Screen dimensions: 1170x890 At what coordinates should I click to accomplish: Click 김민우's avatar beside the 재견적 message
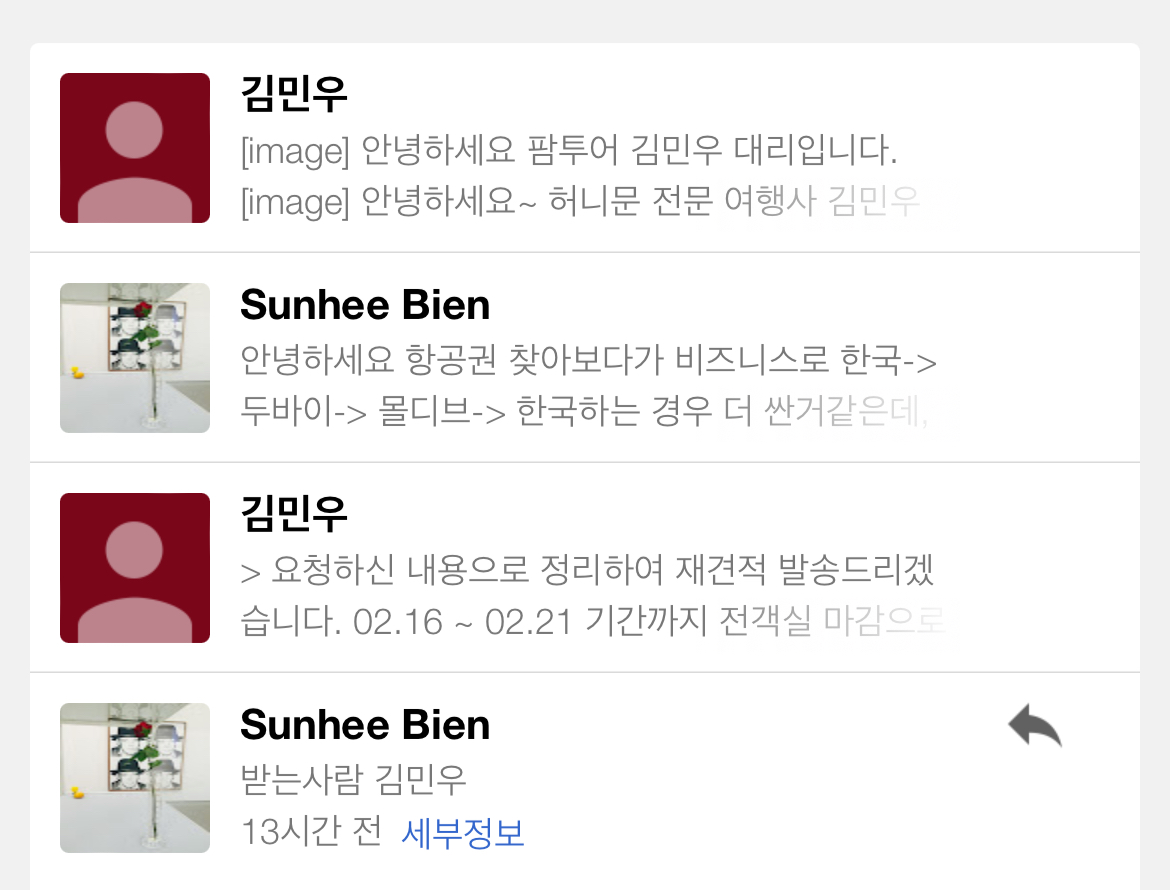[x=135, y=568]
